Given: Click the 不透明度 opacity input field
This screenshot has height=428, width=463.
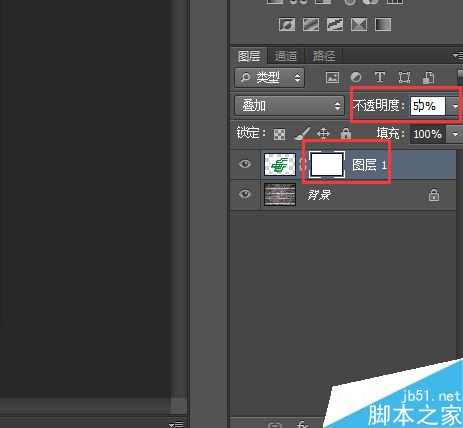Looking at the screenshot, I should pos(428,107).
